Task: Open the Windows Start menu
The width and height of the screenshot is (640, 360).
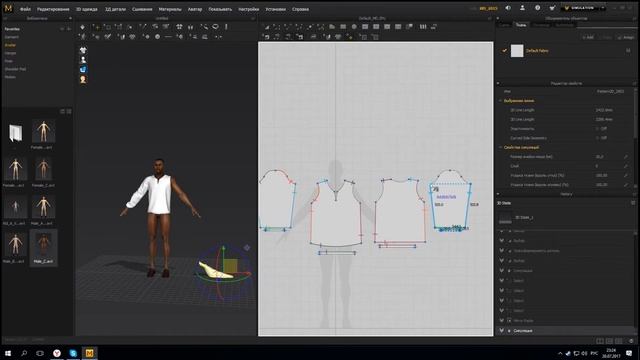Action: (x=8, y=353)
